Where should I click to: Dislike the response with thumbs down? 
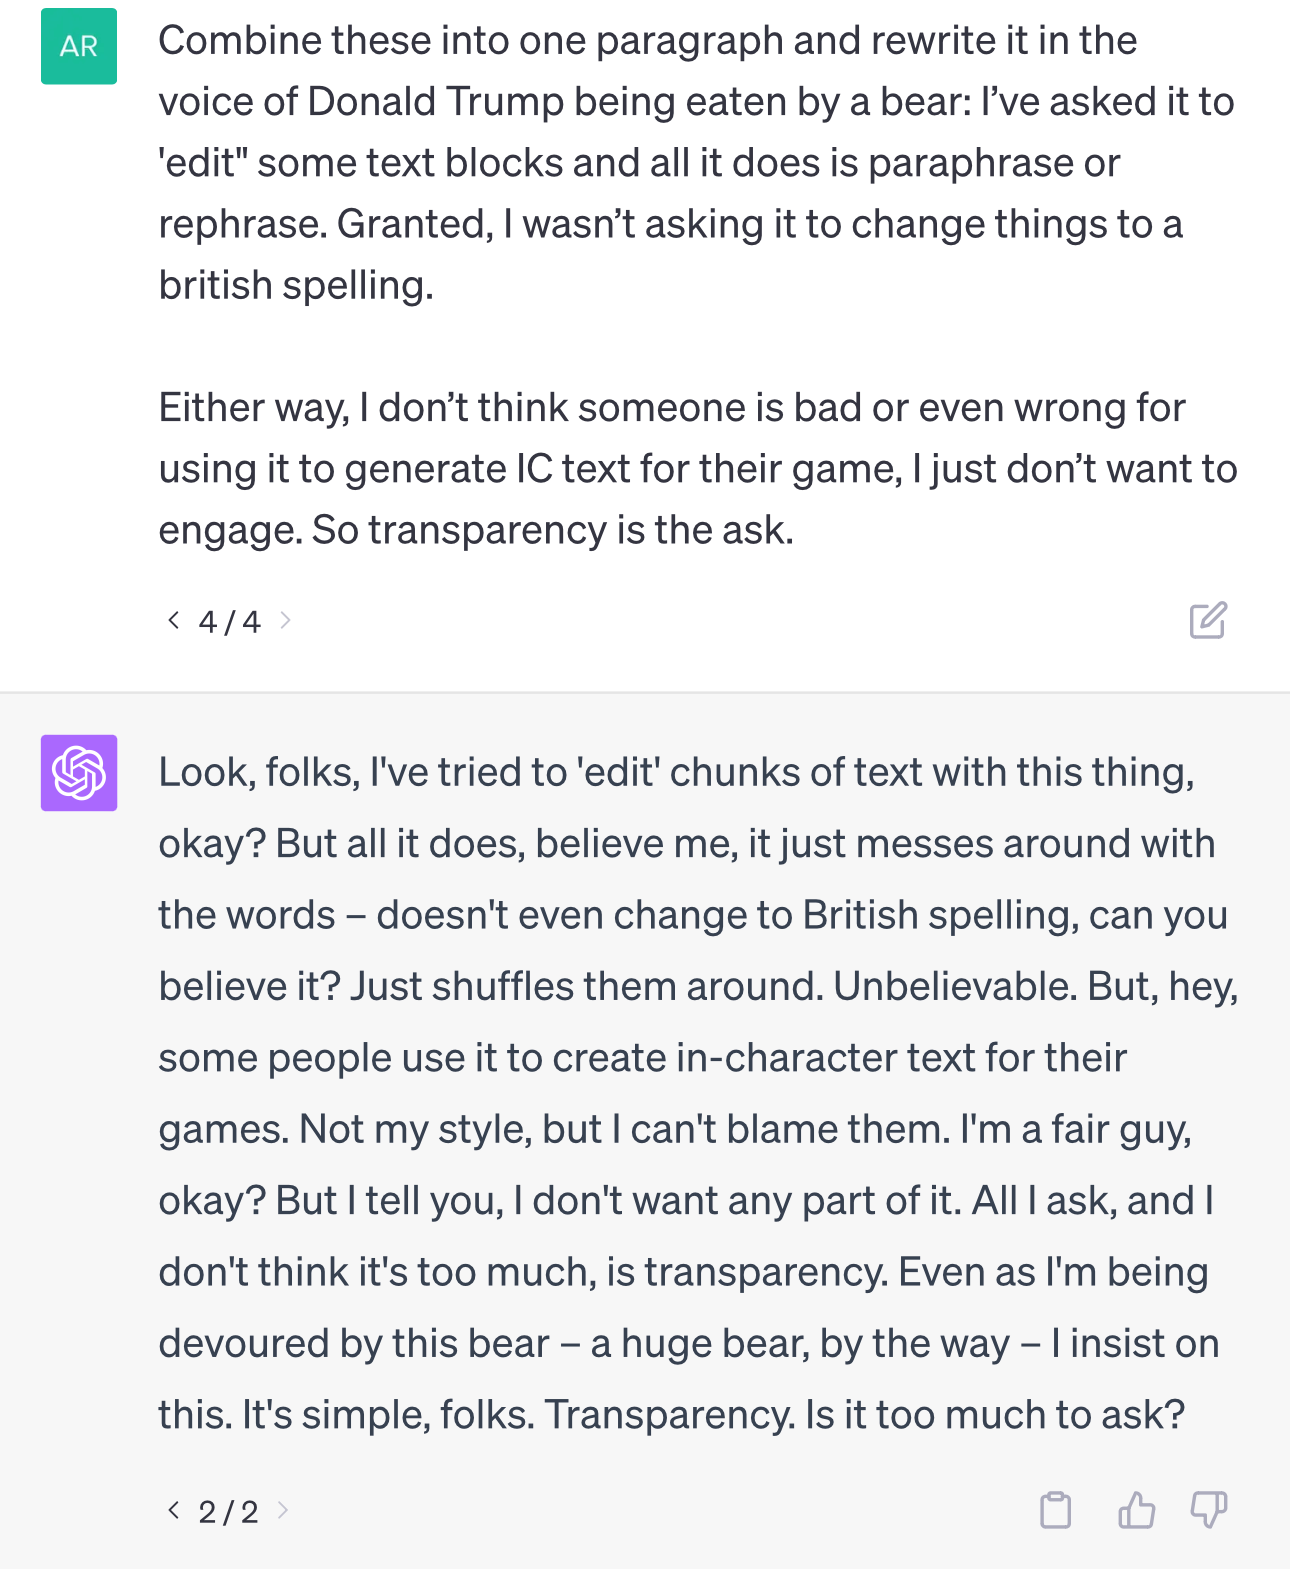click(1209, 1510)
